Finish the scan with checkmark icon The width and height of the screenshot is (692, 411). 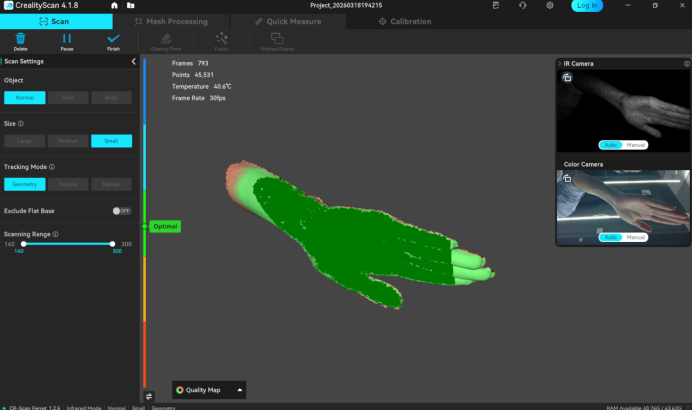(113, 40)
